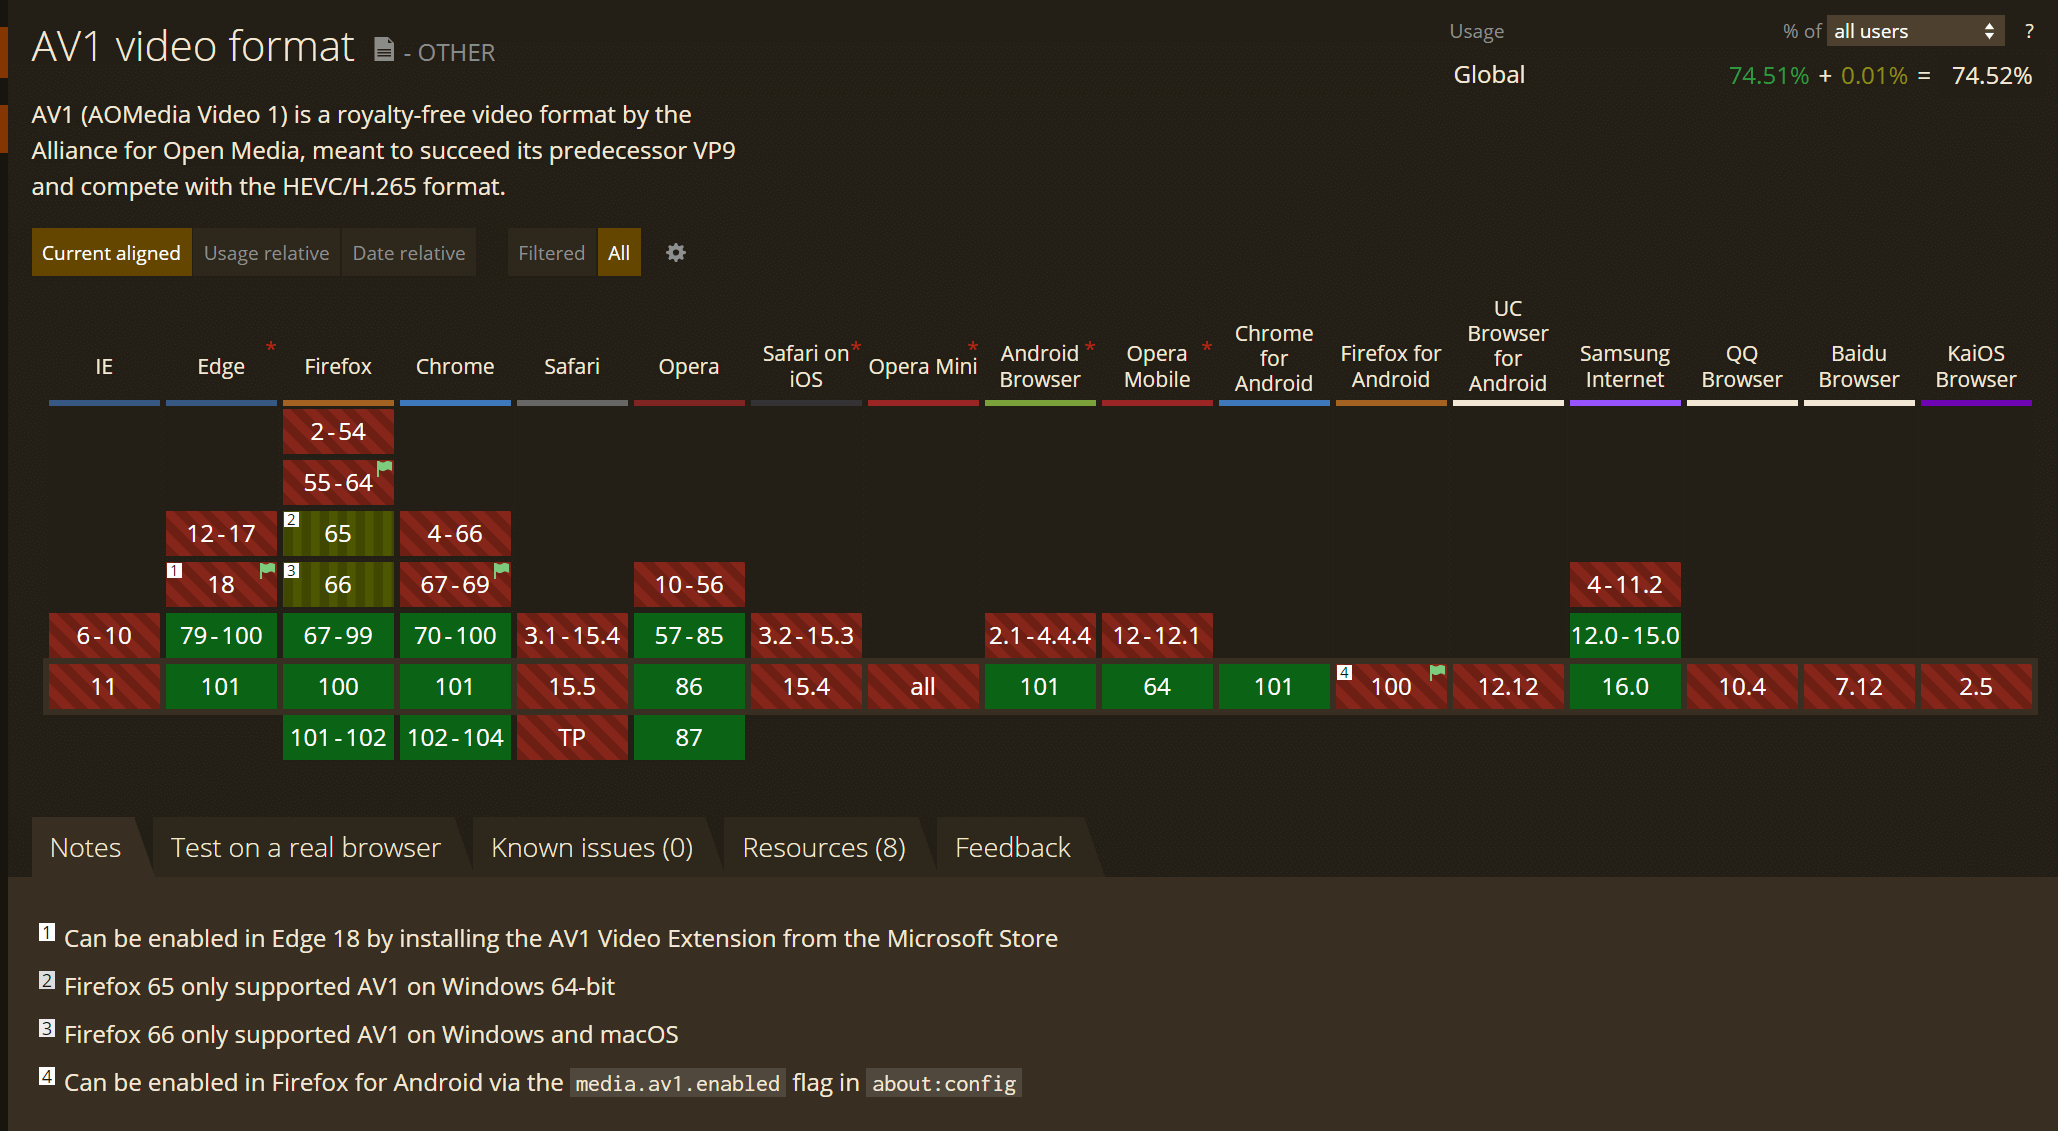The width and height of the screenshot is (2058, 1131).
Task: Click the green flag on Edge 18 cell
Action: [267, 569]
